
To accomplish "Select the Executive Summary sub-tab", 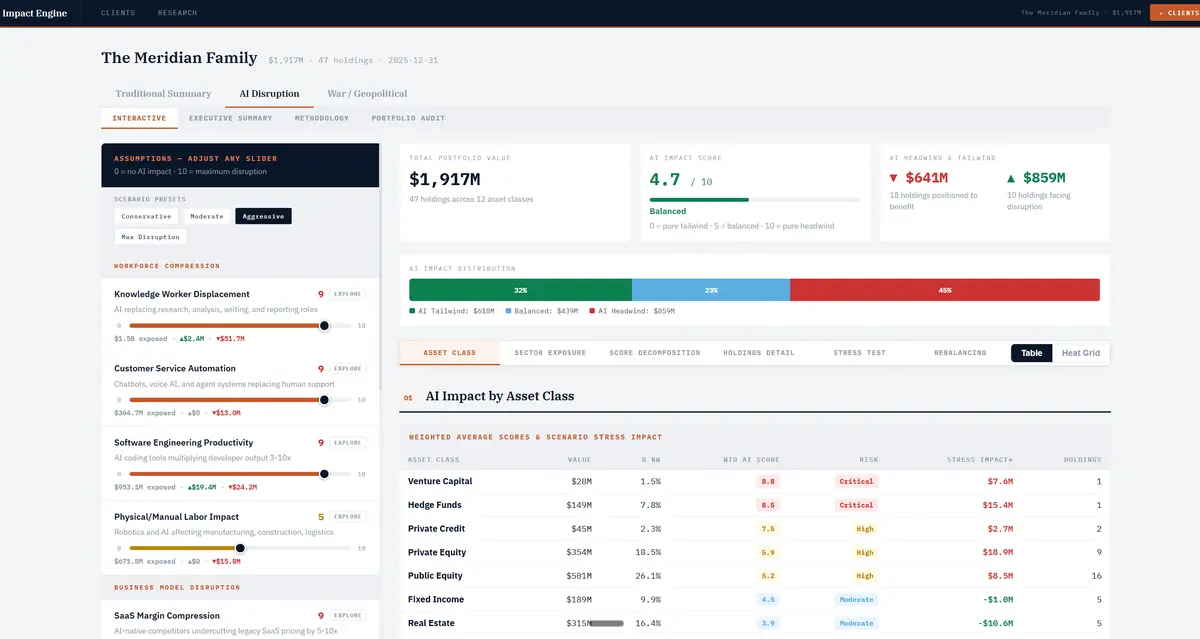I will [x=231, y=118].
